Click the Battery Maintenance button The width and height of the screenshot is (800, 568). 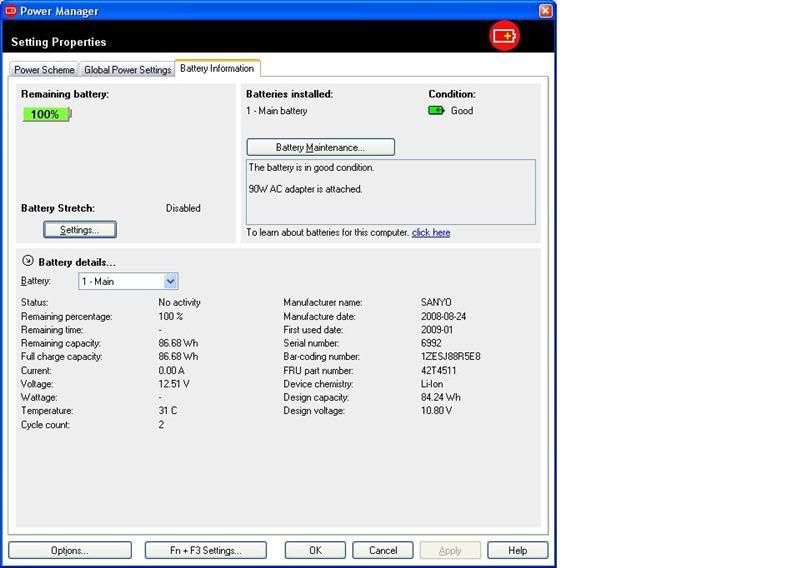(320, 147)
